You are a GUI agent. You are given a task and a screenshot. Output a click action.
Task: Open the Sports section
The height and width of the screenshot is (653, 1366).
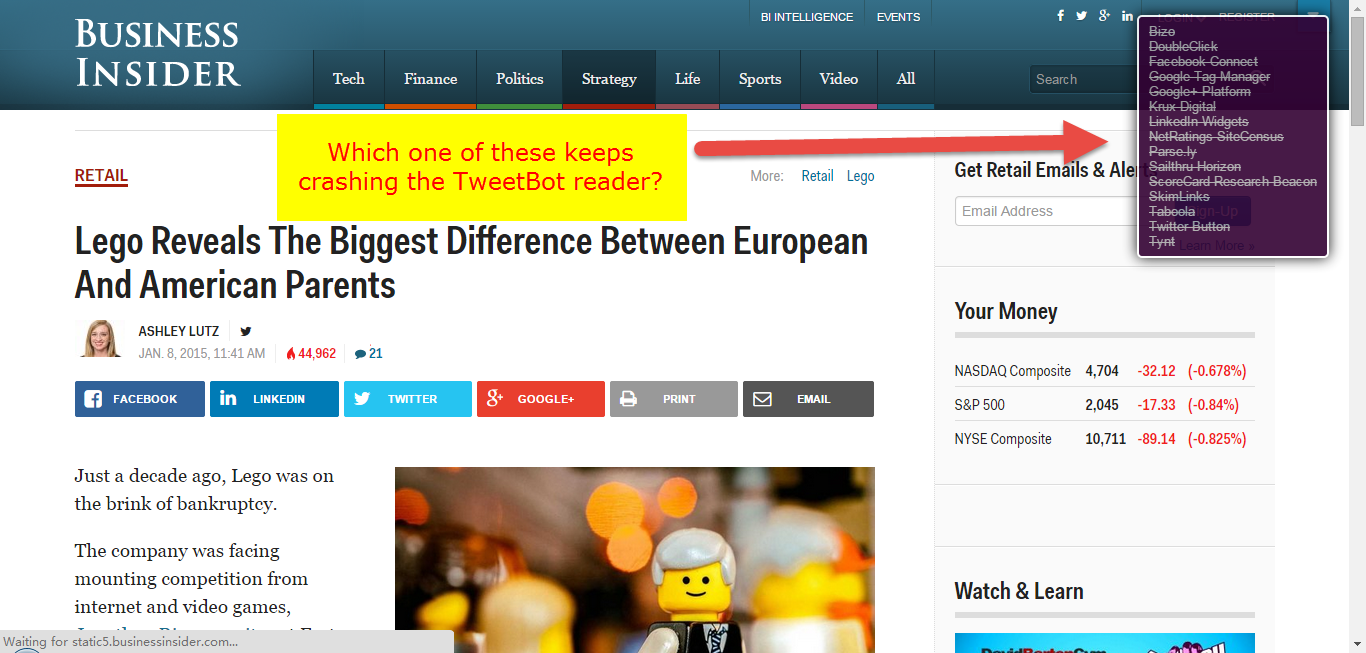[760, 79]
